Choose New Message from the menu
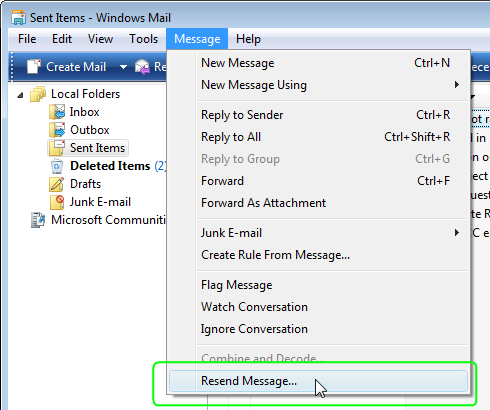This screenshot has height=410, width=490. click(318, 63)
